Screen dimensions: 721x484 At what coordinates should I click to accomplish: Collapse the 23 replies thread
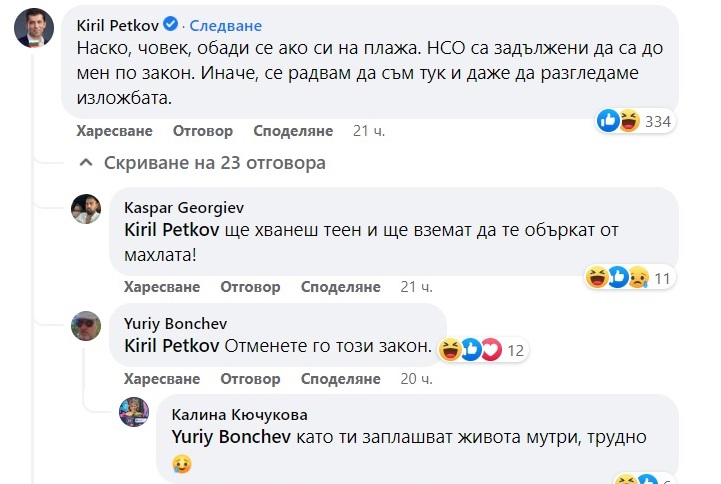(x=202, y=162)
